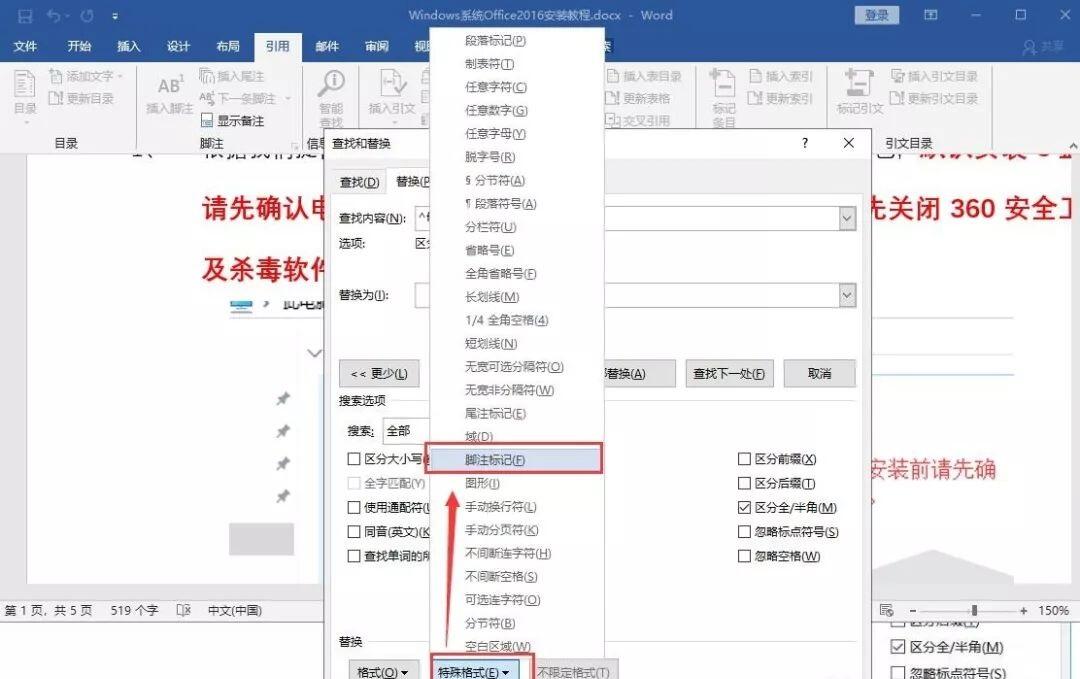Click the Save icon in the title bar
Image resolution: width=1080 pixels, height=679 pixels.
pos(25,15)
